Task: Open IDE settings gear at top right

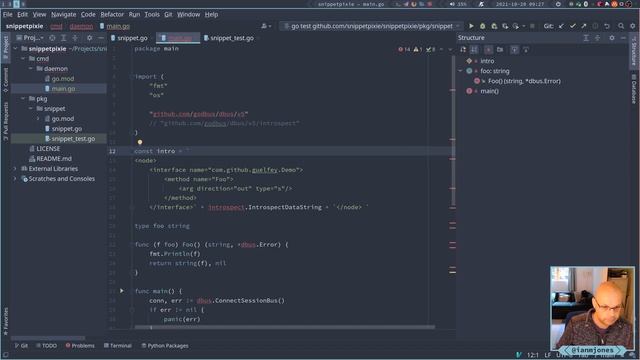Action: click(x=632, y=26)
